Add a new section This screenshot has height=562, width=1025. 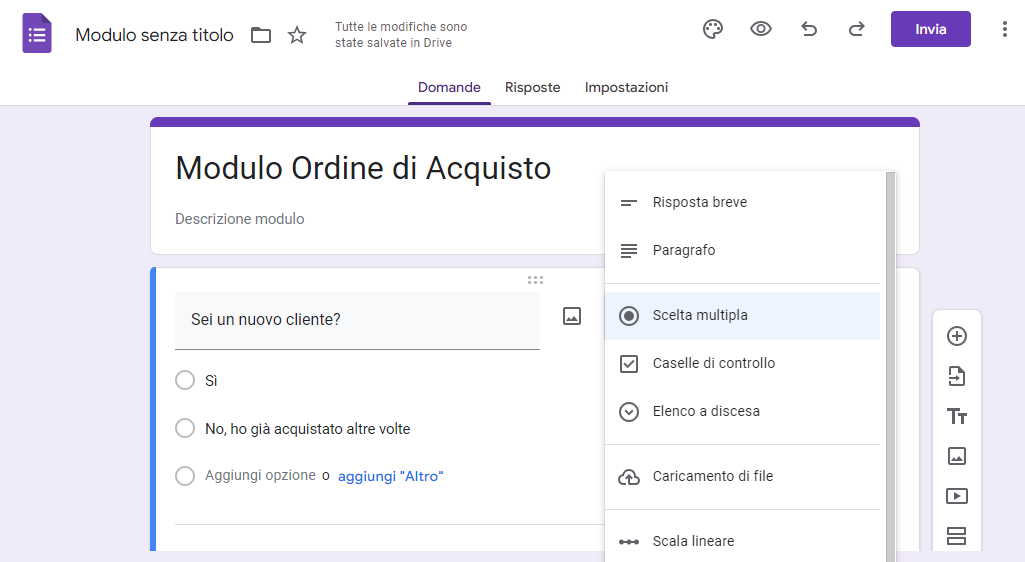[957, 536]
